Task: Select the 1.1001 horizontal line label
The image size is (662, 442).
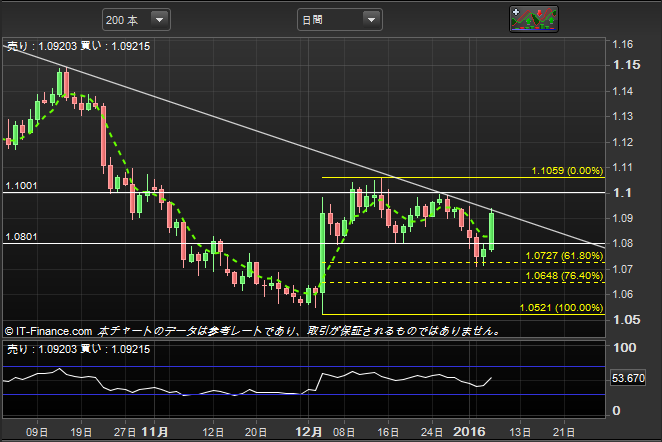Action: coord(21,186)
